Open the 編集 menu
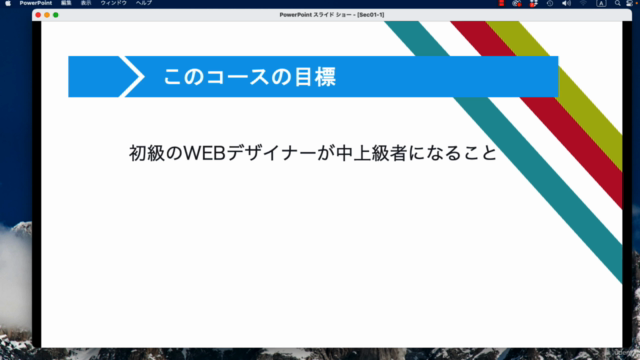Viewport: 640px width, 360px height. [66, 3]
